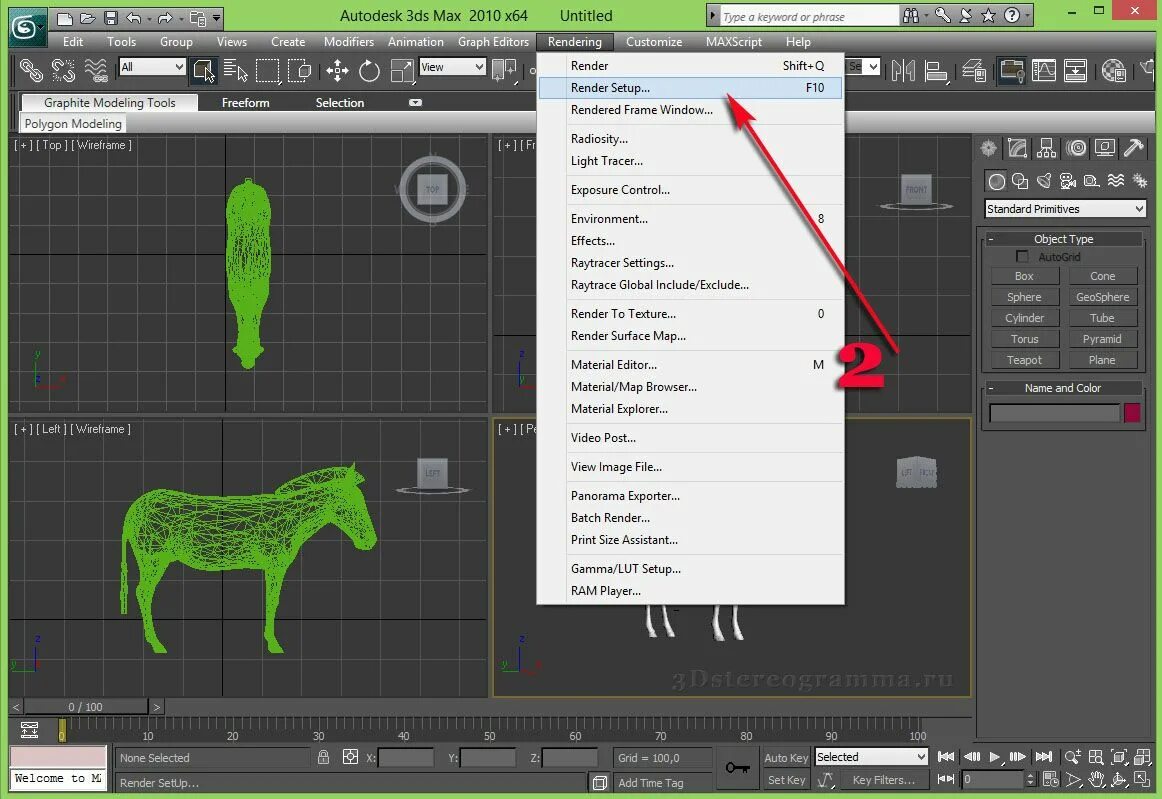Enable the AutoGrid checkbox
Viewport: 1162px width, 799px height.
pos(1023,256)
